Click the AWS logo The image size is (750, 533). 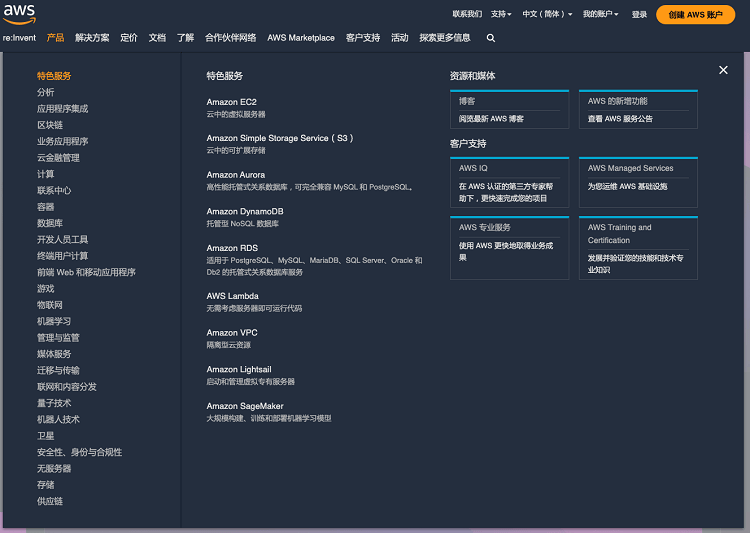[19, 14]
